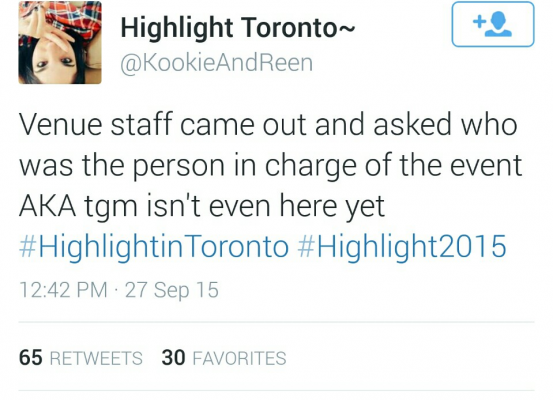View the 30 favorites count number
Viewport: 553px width, 400px height.
pos(173,357)
